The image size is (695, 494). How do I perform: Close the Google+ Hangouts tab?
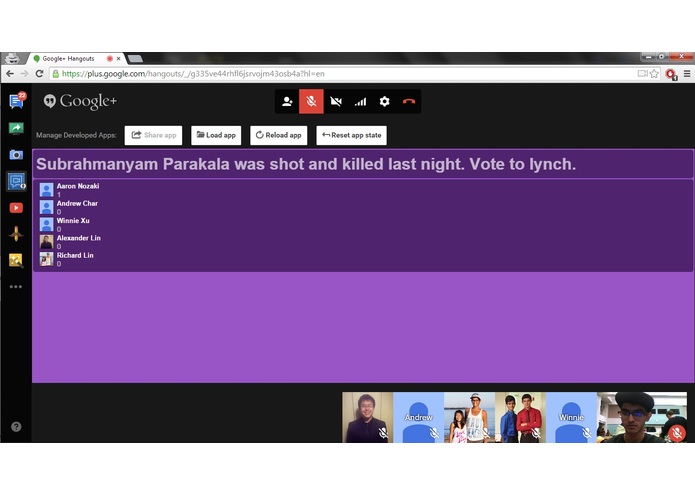[118, 58]
